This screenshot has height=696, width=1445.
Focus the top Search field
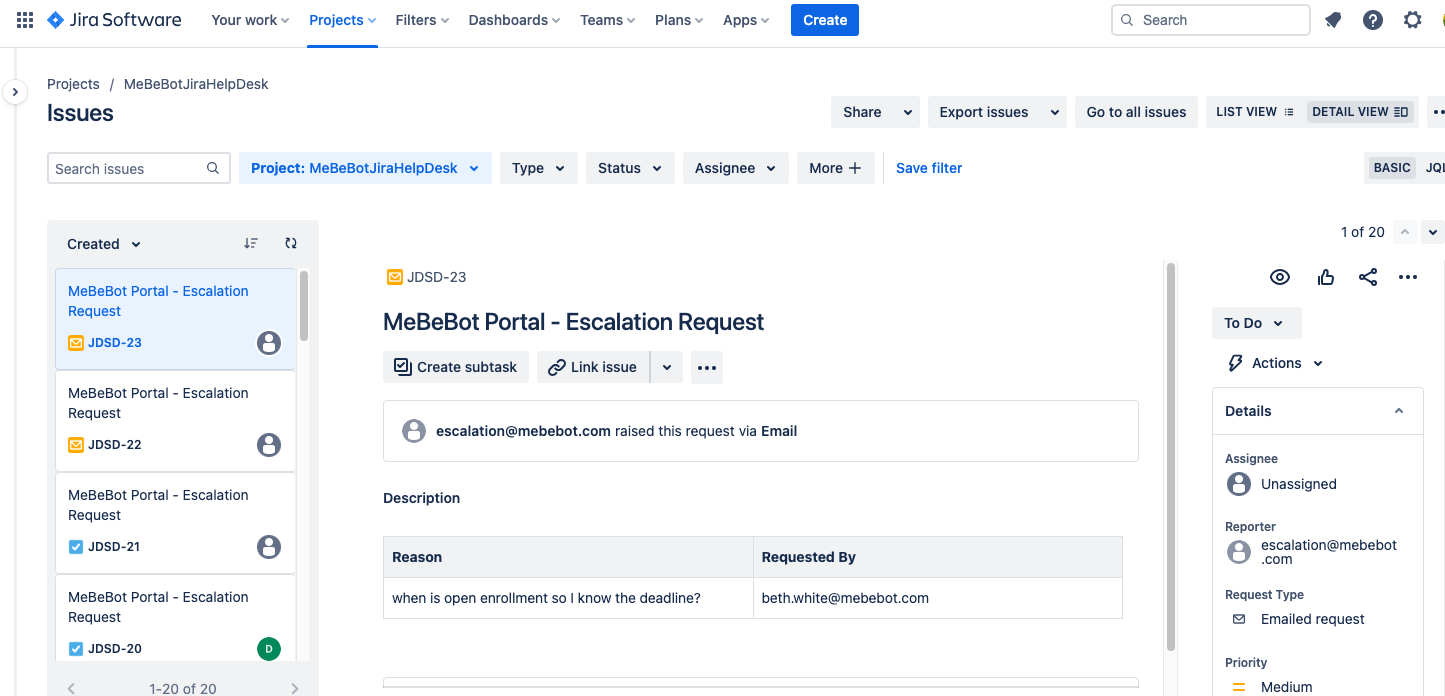pyautogui.click(x=1210, y=20)
